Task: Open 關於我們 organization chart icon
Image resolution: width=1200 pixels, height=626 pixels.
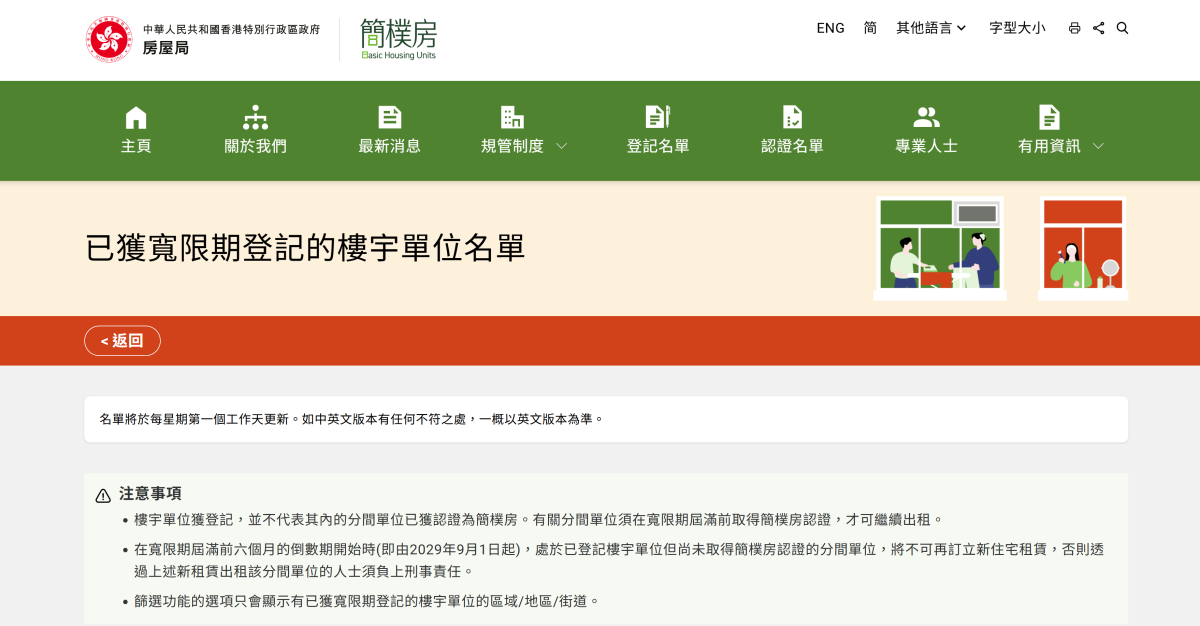Action: tap(255, 118)
